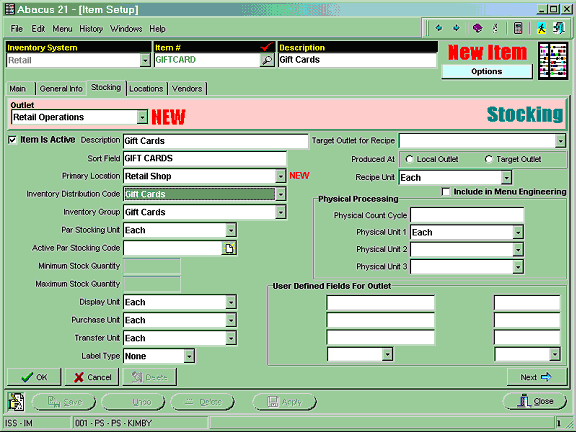The width and height of the screenshot is (576, 432).
Task: Click the Save button
Action: pyautogui.click(x=64, y=402)
